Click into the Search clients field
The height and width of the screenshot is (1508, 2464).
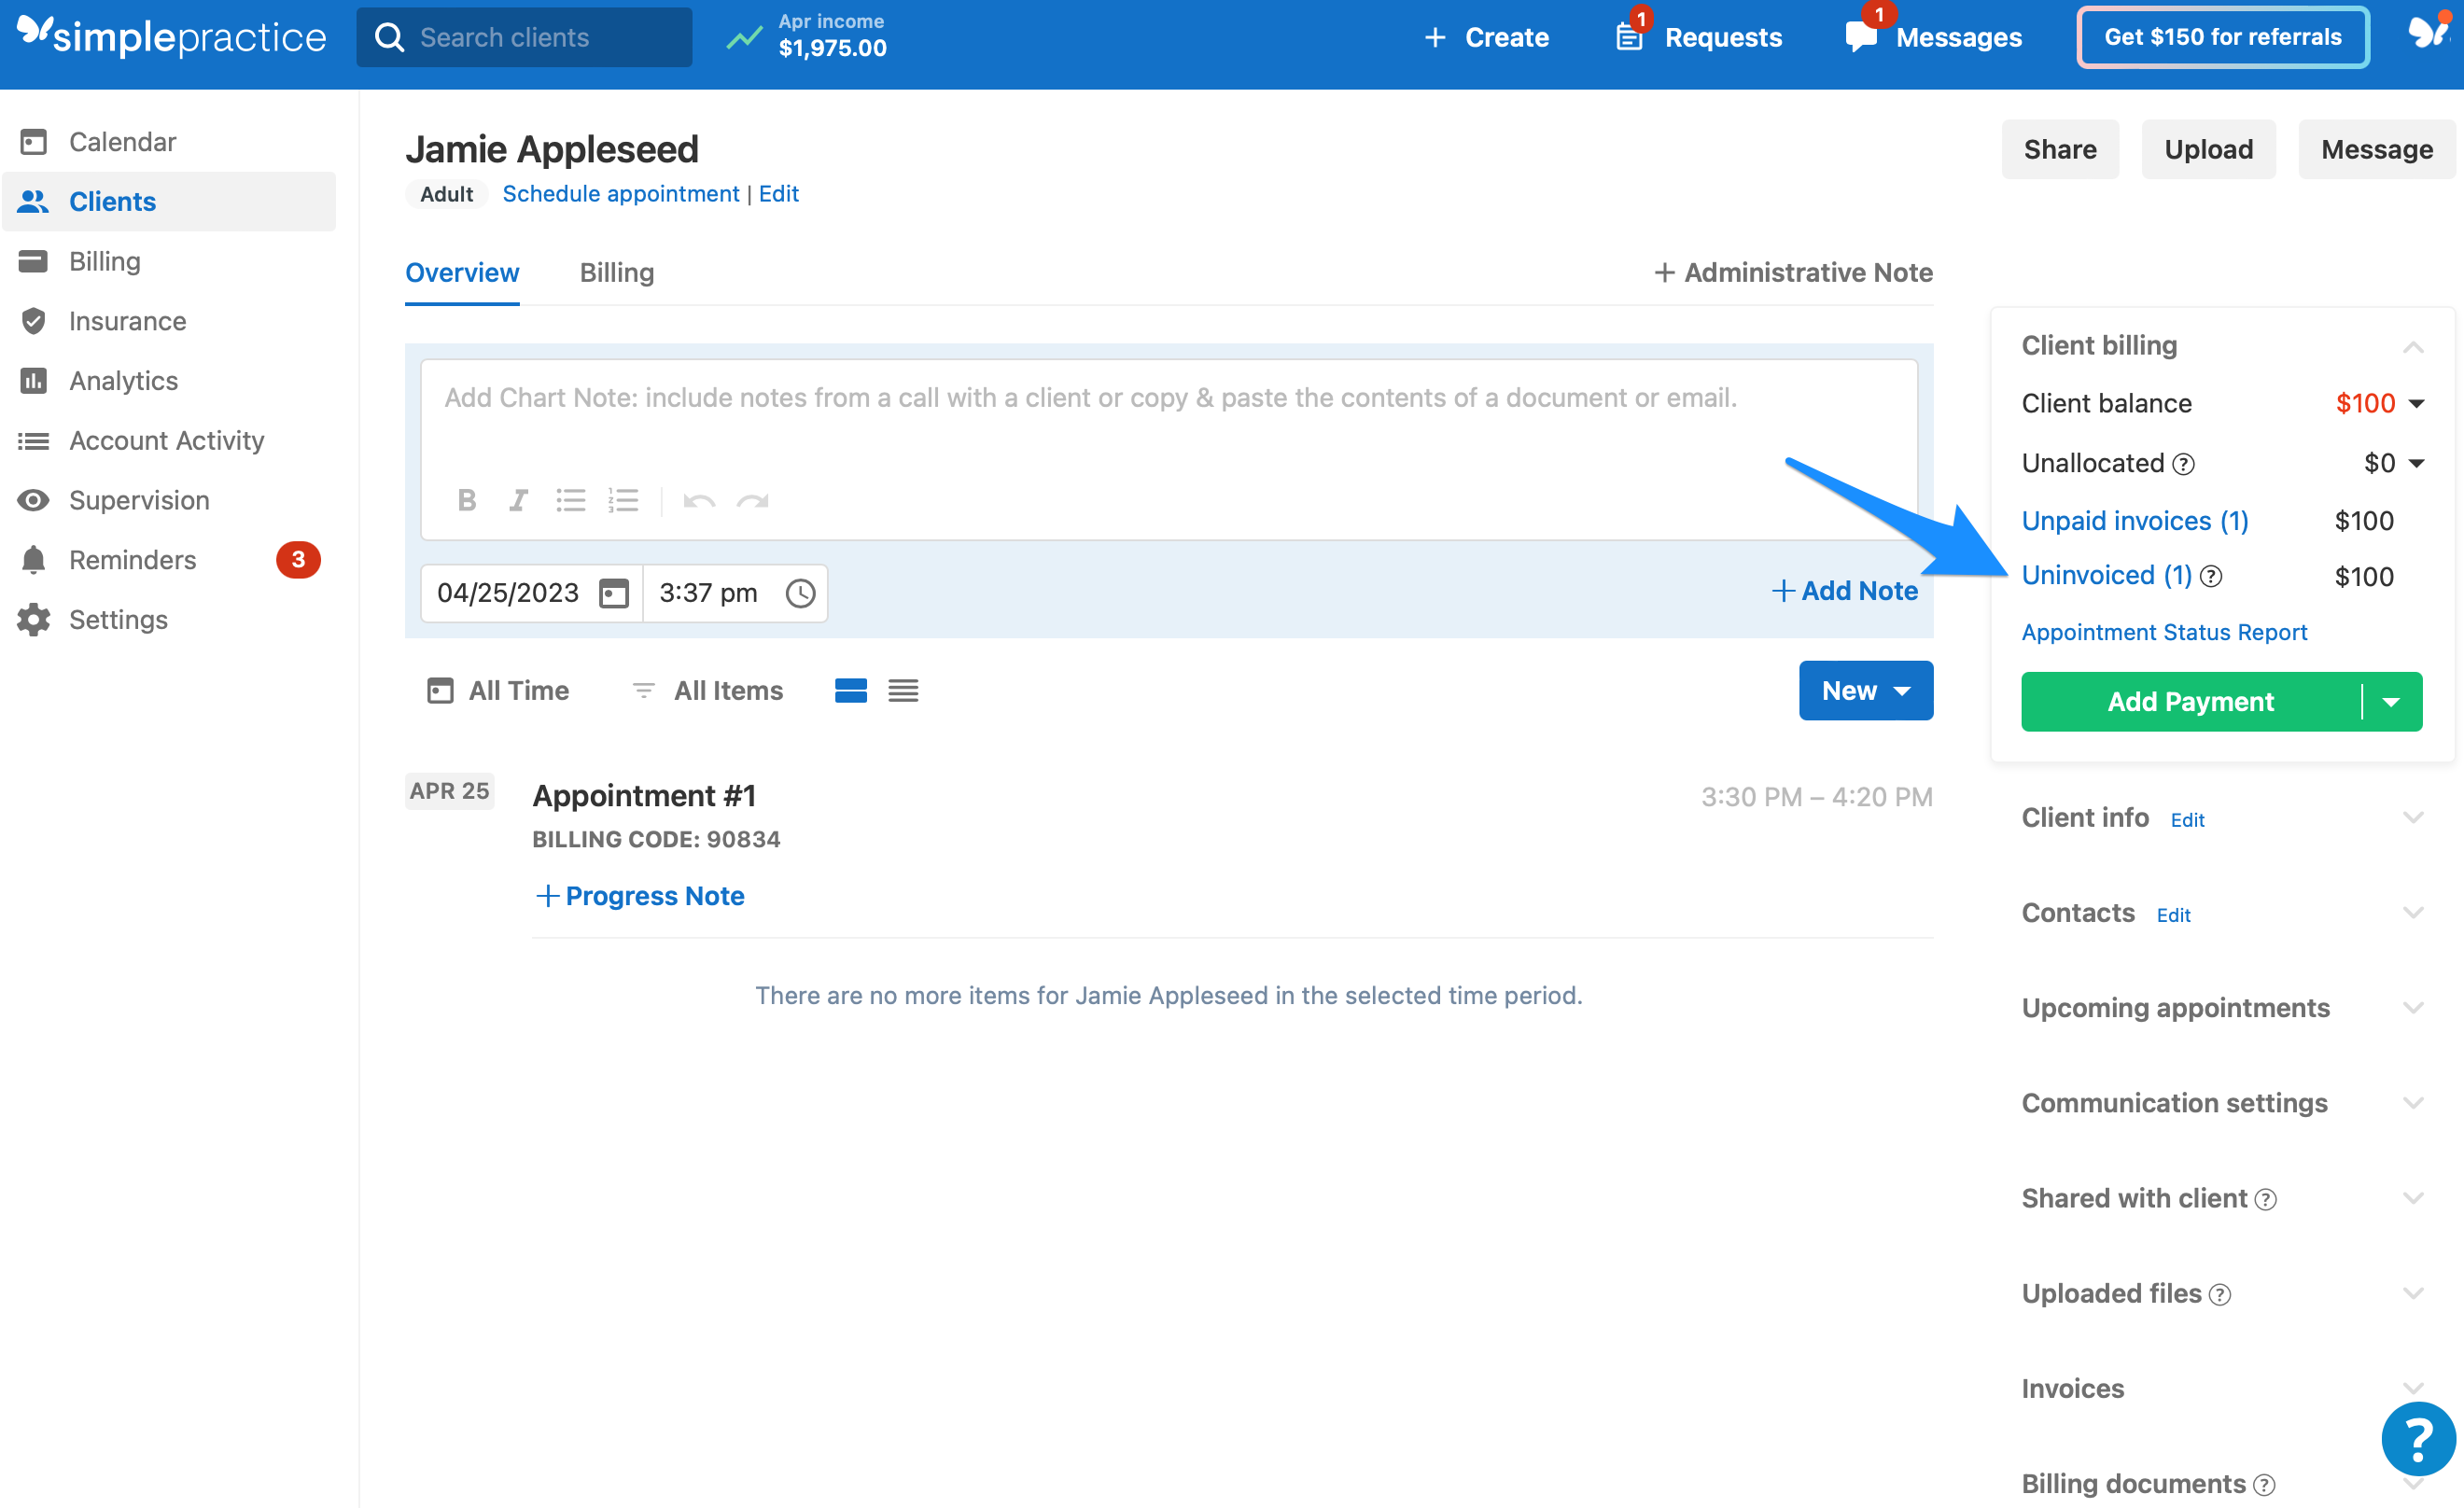[524, 37]
